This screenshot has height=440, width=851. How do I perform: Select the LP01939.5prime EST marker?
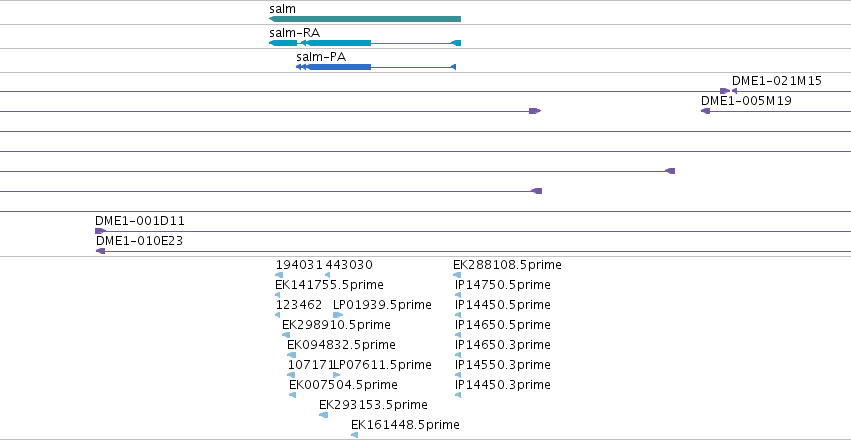coord(338,315)
